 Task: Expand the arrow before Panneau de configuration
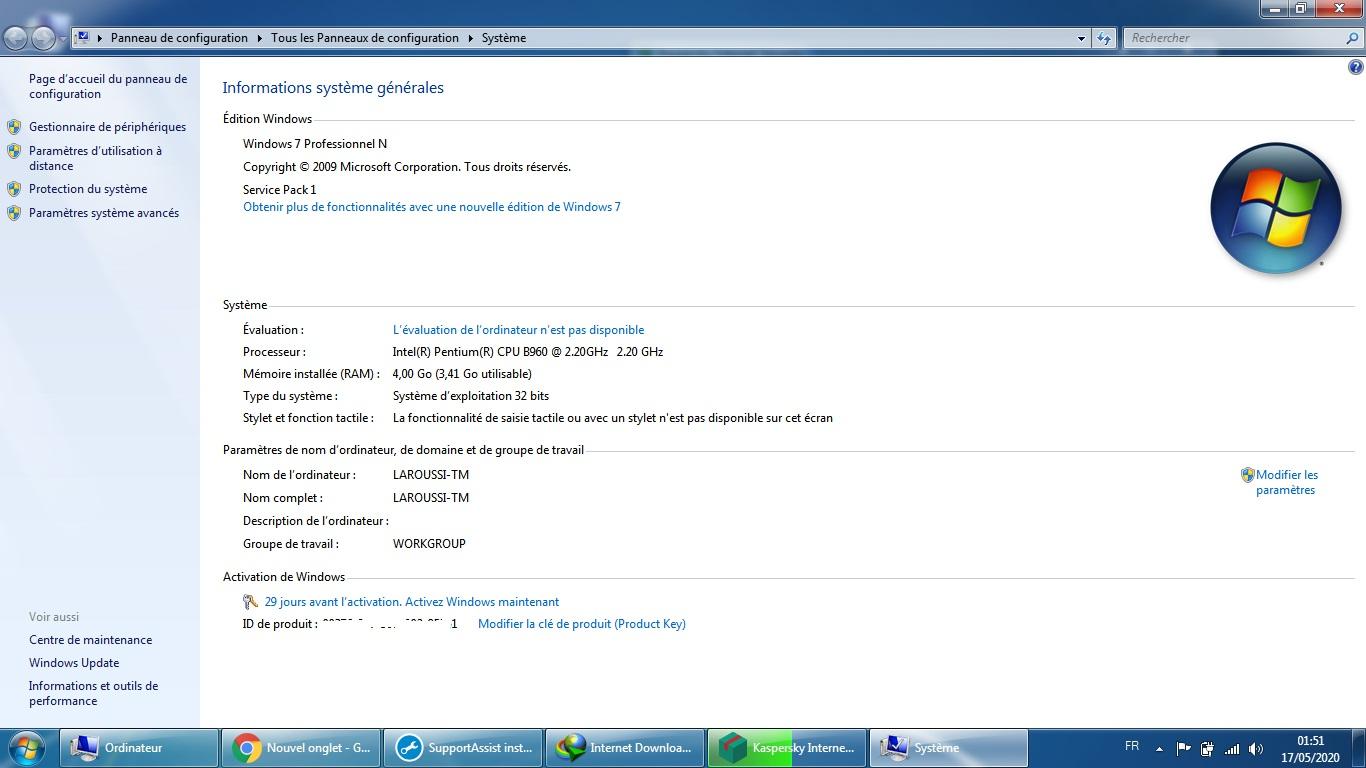click(100, 38)
